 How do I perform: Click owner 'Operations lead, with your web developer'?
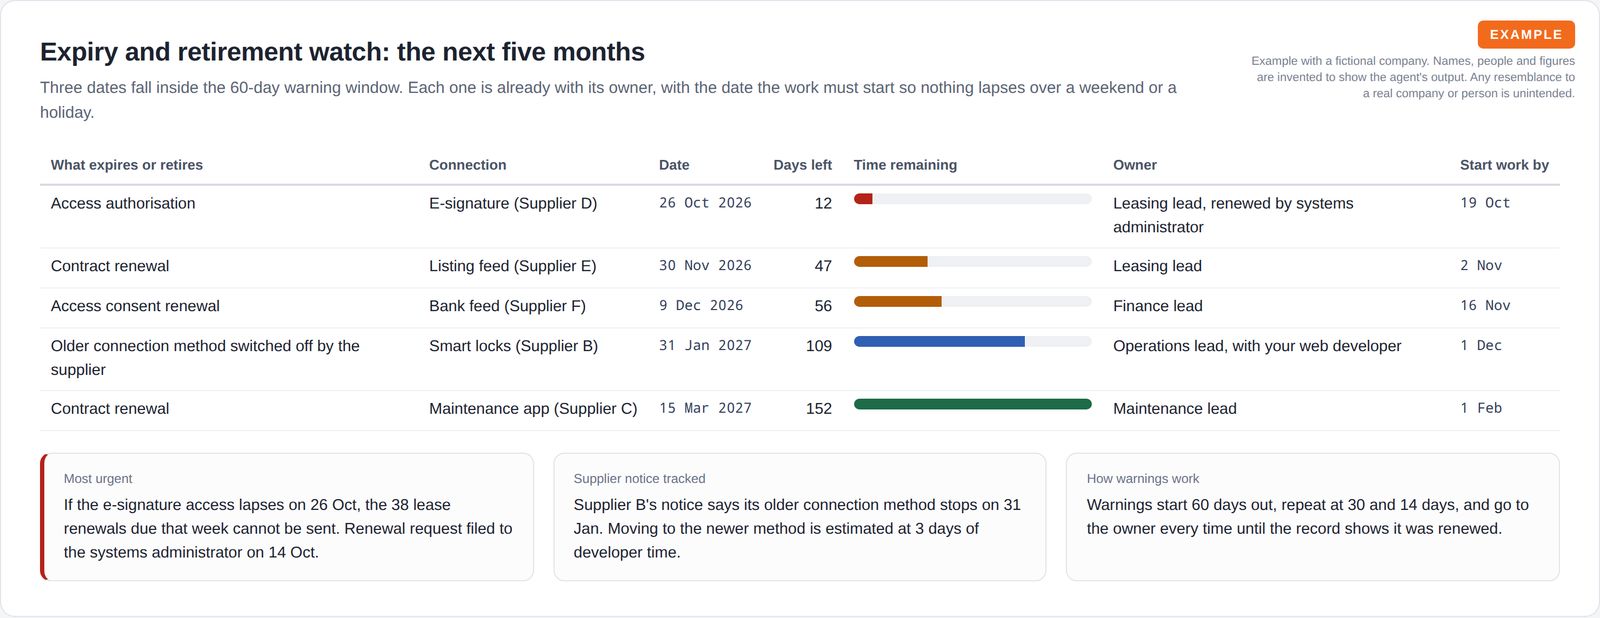[1257, 346]
